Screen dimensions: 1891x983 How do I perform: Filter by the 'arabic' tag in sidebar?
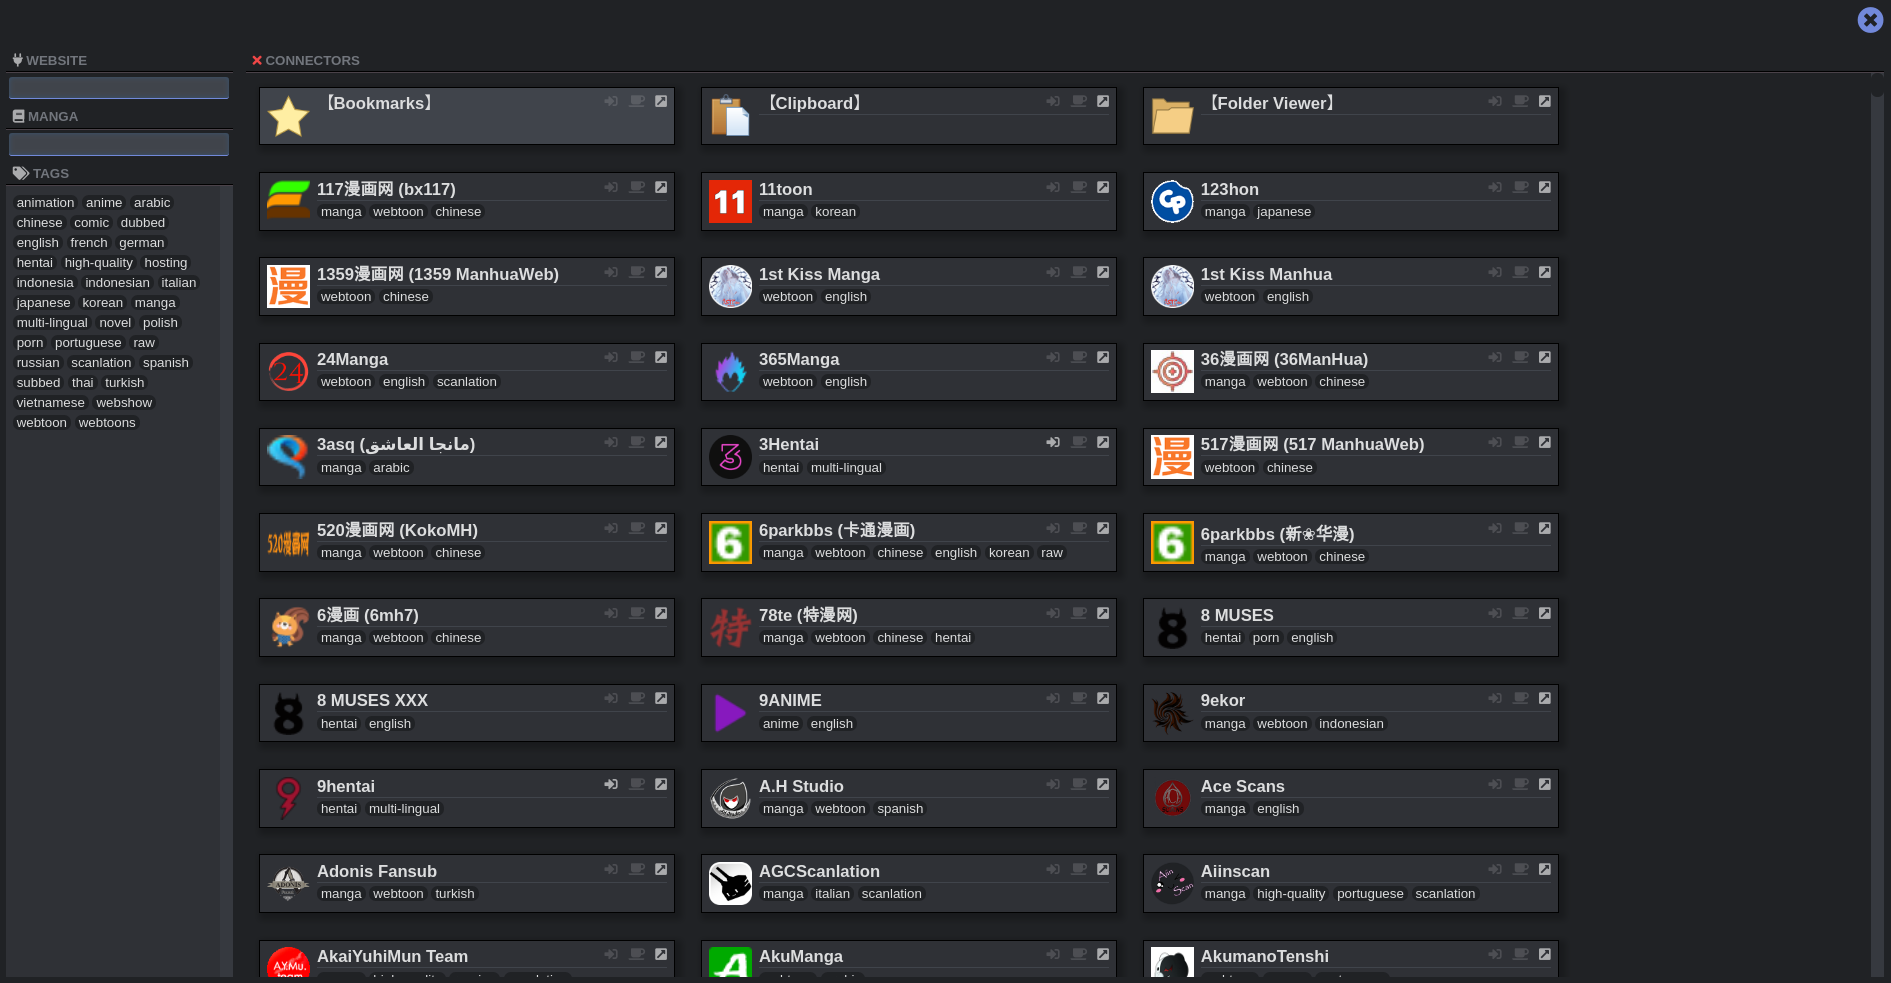[152, 203]
